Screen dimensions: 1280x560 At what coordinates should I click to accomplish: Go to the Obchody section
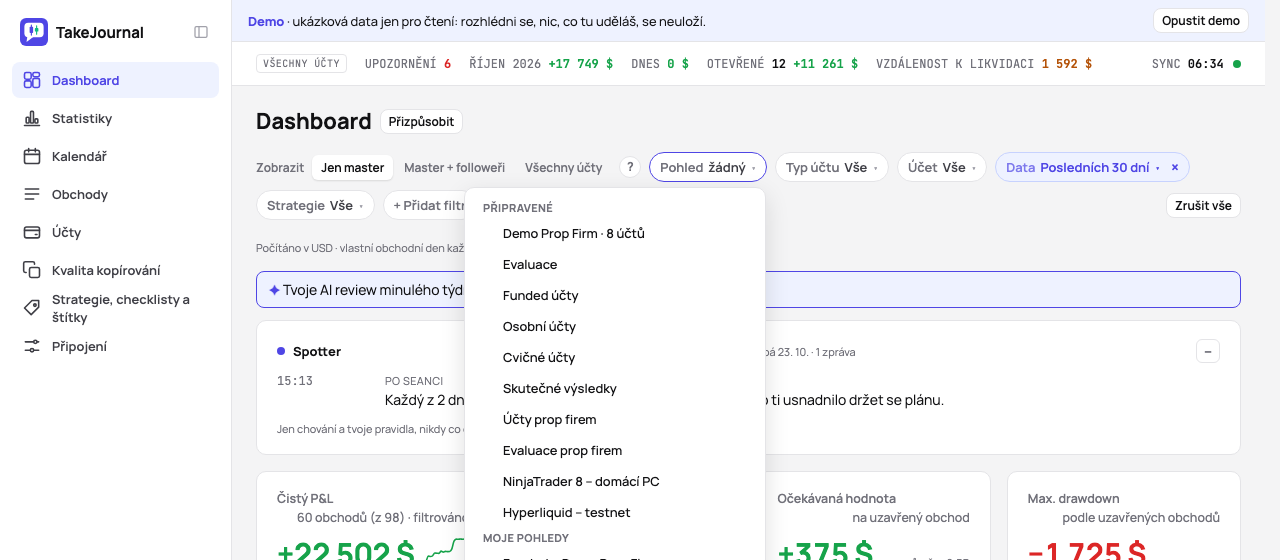click(115, 194)
